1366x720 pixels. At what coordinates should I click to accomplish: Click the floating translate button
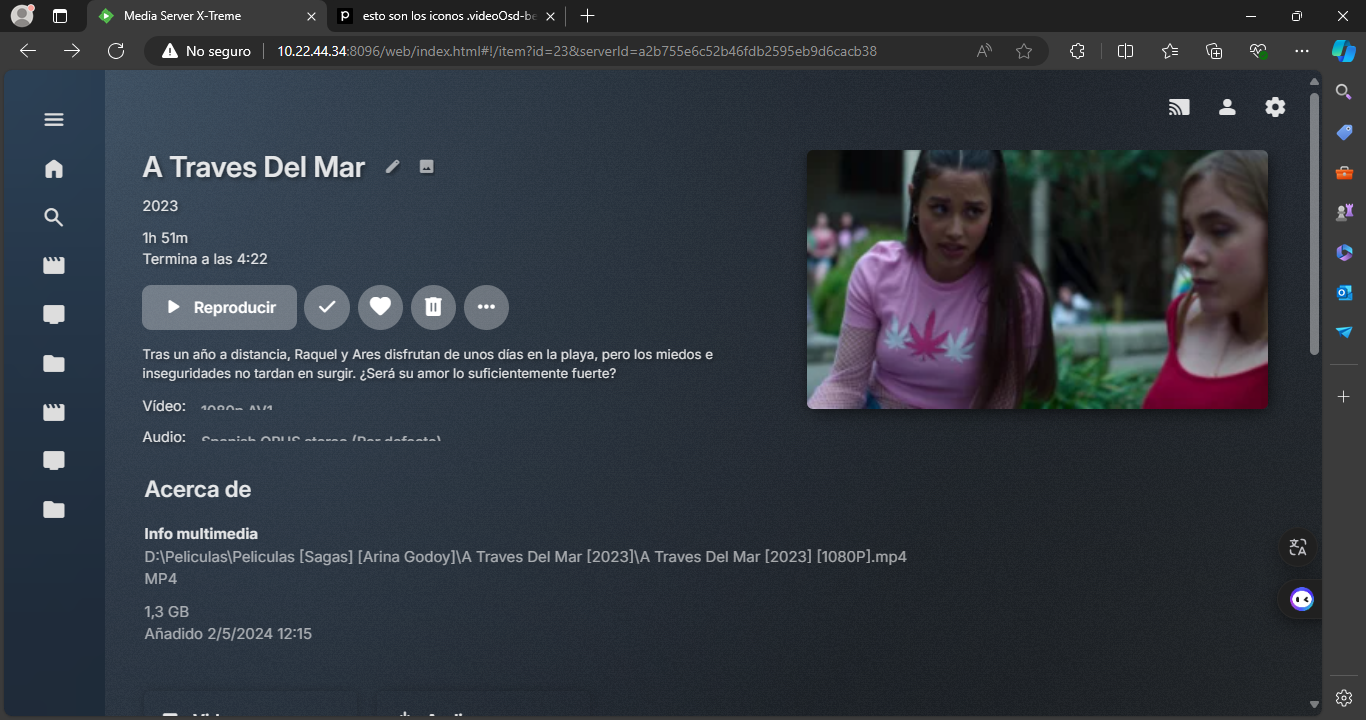tap(1298, 547)
